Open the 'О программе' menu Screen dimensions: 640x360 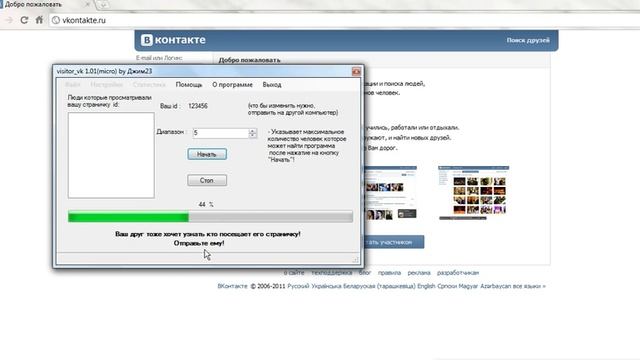point(232,85)
